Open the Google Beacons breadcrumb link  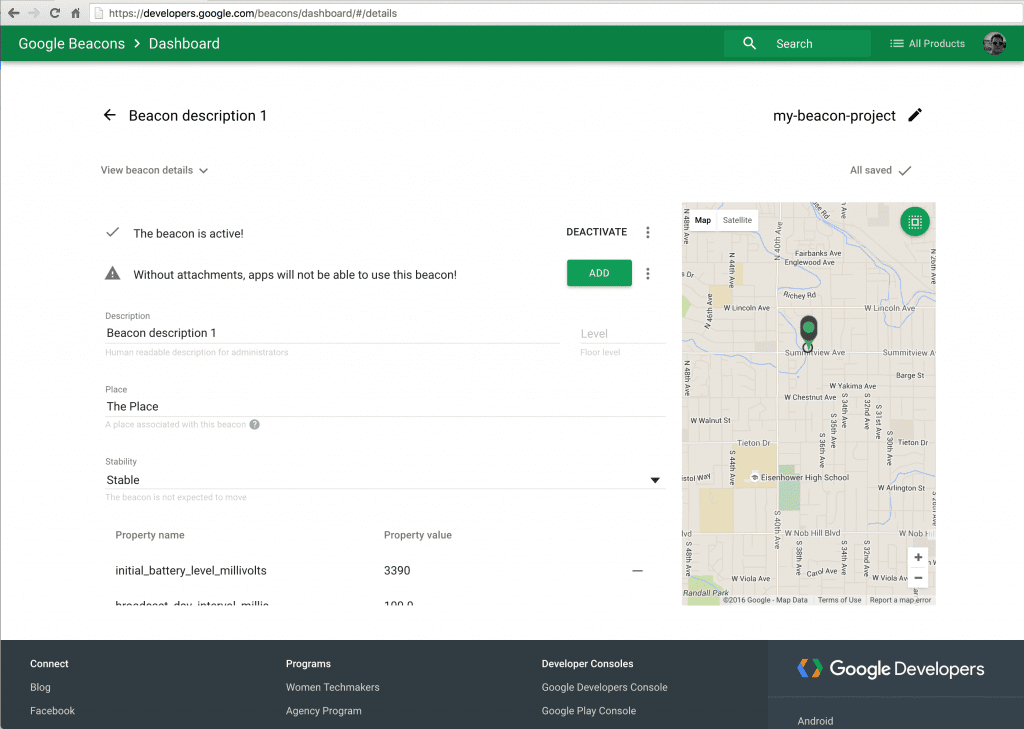[x=71, y=44]
